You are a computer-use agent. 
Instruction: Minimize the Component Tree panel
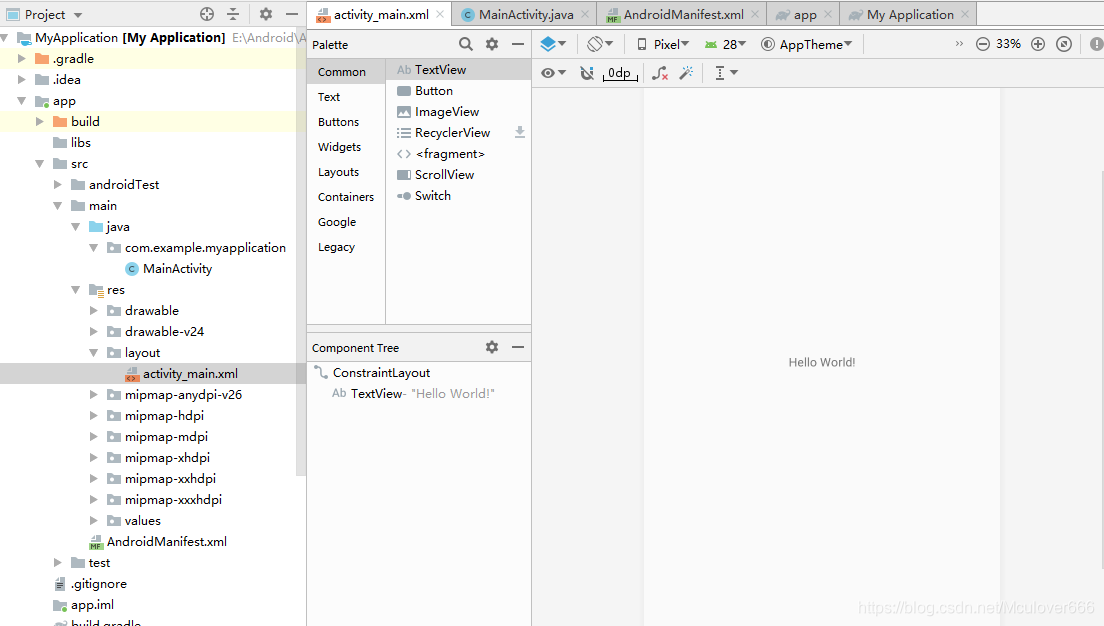(518, 347)
